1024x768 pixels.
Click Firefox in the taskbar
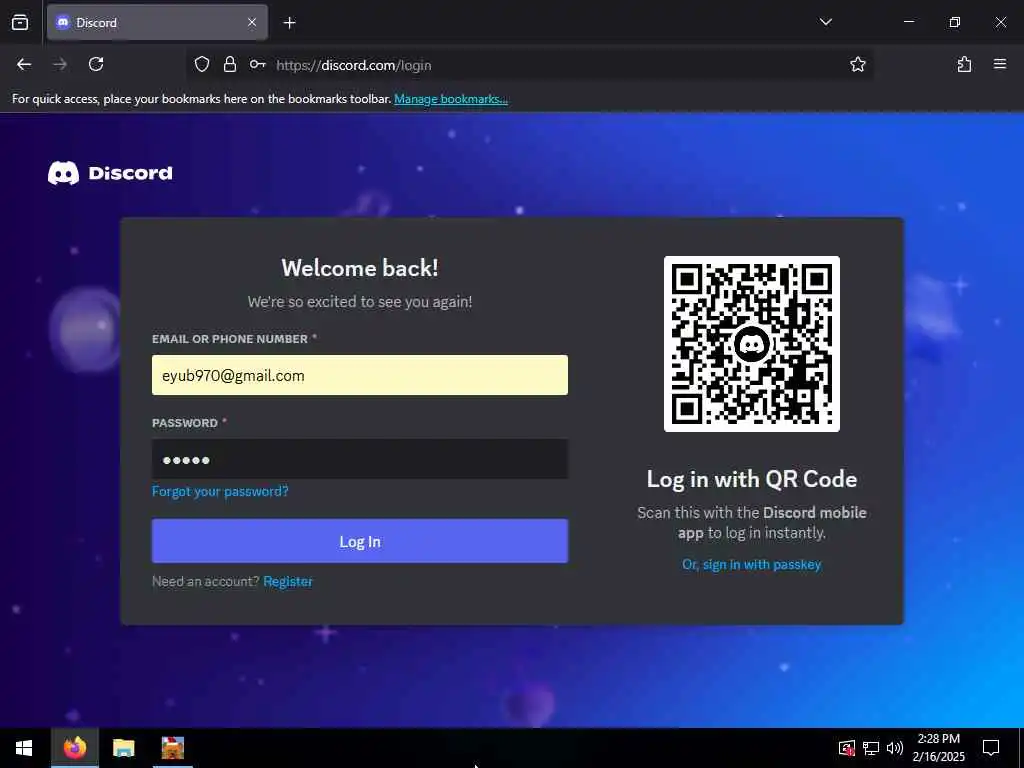75,748
